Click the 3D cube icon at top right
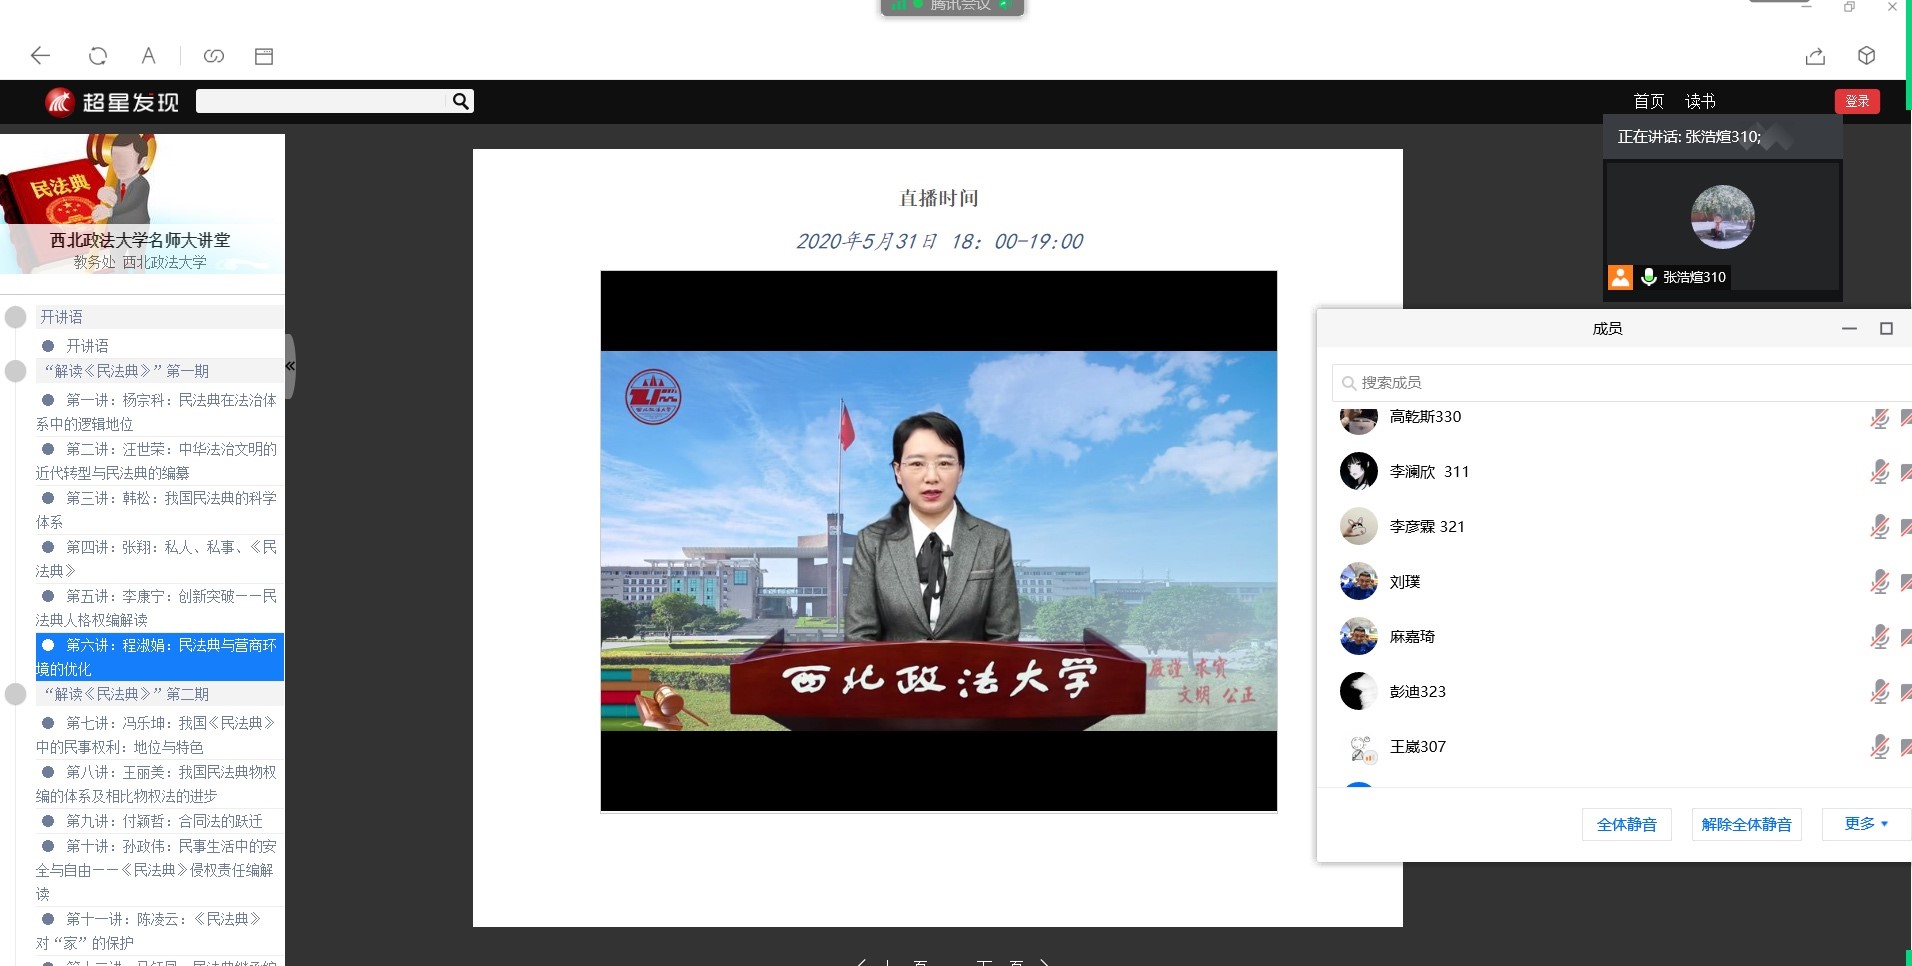The height and width of the screenshot is (966, 1912). pos(1866,56)
